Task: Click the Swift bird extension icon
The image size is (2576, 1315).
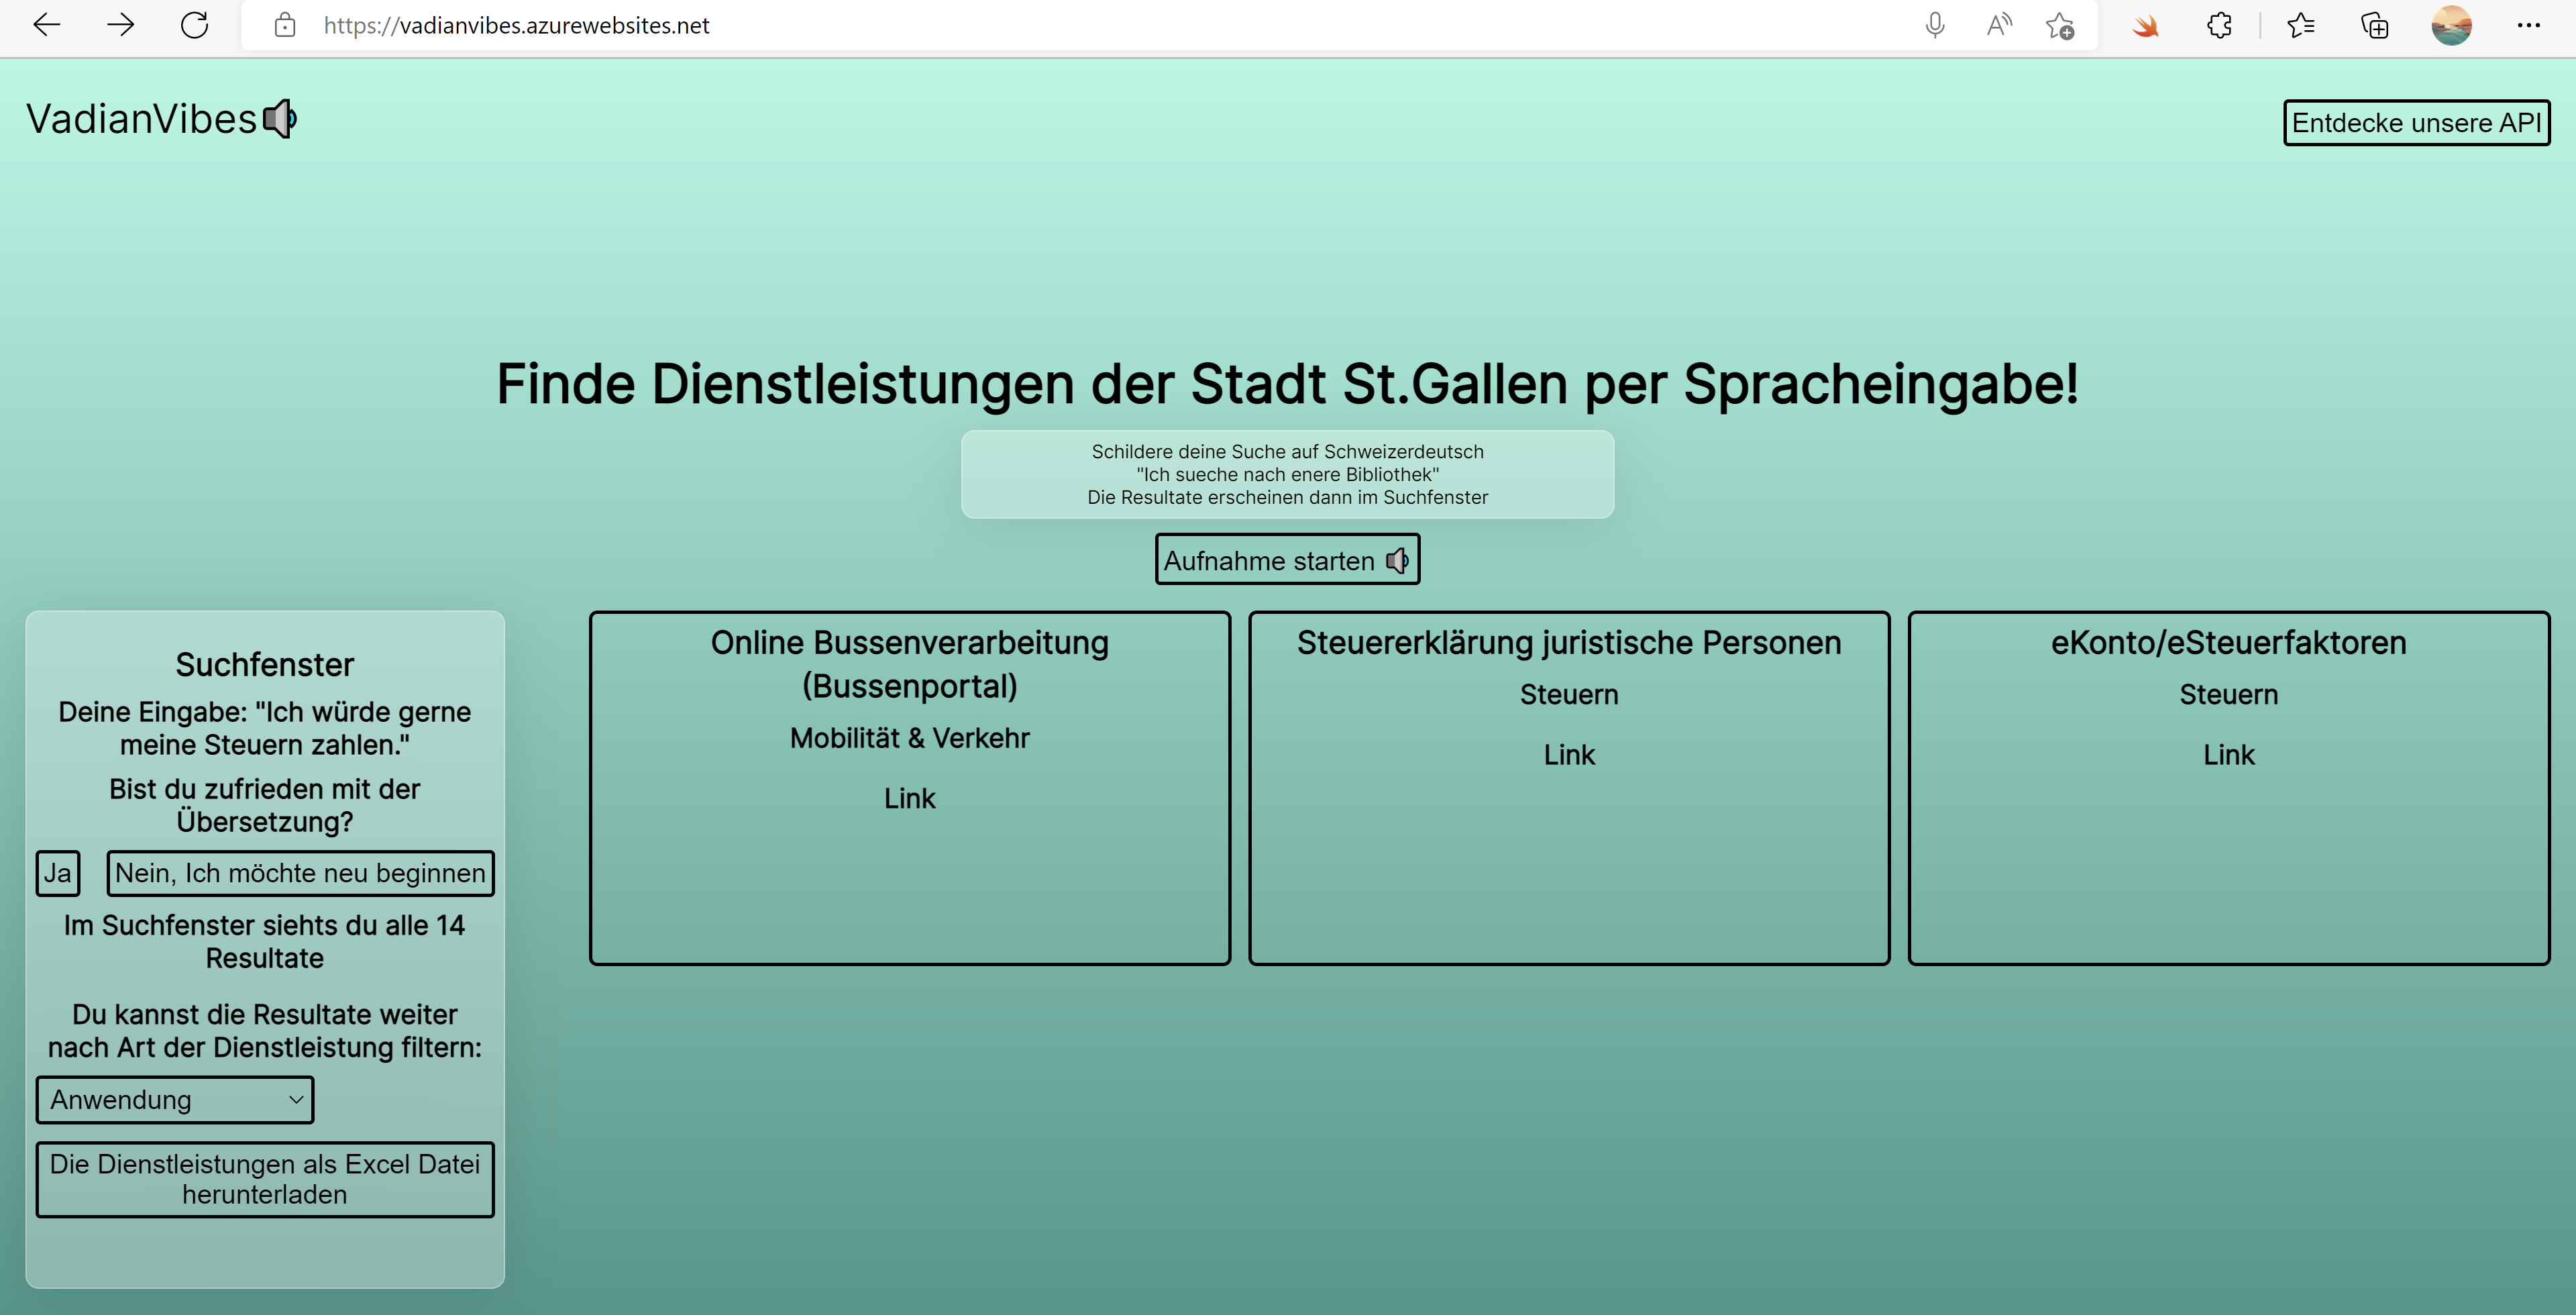Action: 2144,25
